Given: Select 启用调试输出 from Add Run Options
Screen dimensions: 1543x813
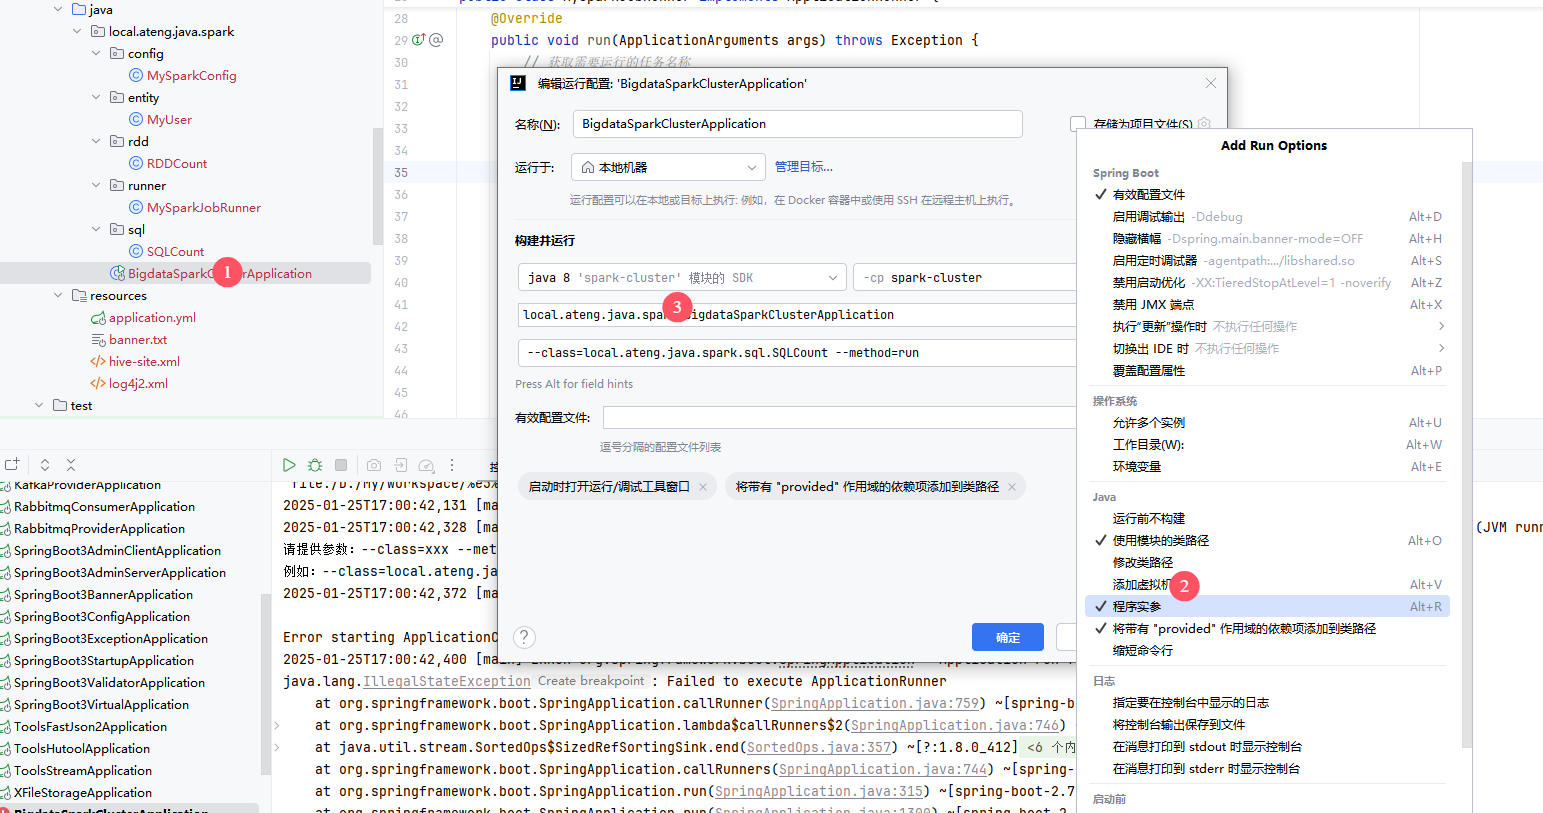Looking at the screenshot, I should (1148, 217).
